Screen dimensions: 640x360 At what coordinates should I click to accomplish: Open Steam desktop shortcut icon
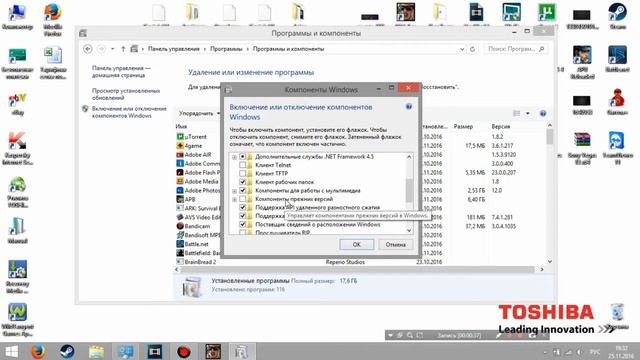[617, 16]
